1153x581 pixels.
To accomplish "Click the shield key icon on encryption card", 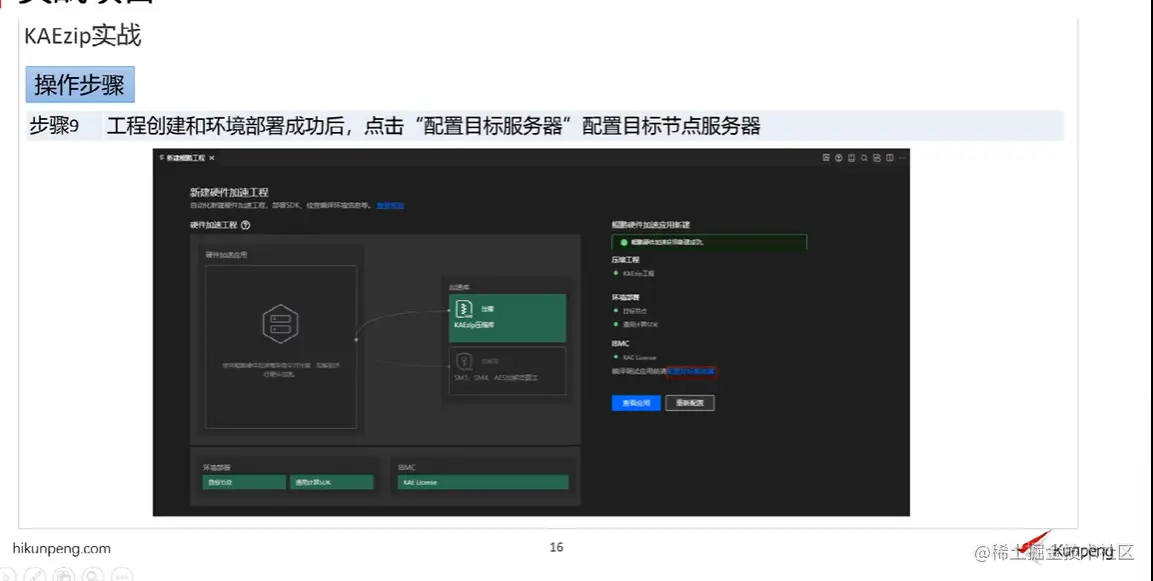I will point(464,361).
